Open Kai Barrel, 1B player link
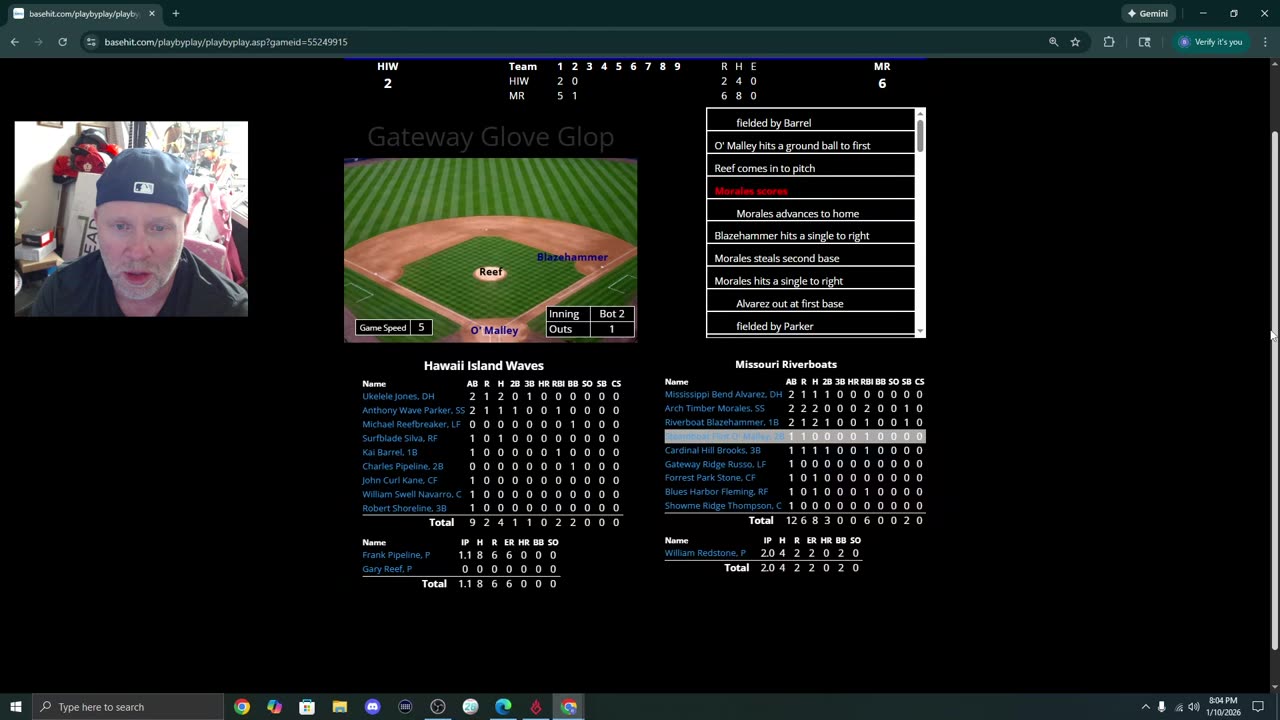 [x=390, y=452]
